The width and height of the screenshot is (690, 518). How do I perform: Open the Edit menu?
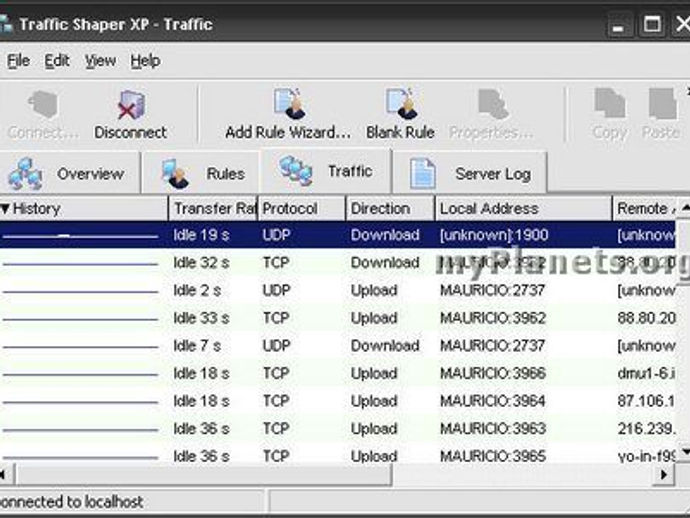pos(57,61)
